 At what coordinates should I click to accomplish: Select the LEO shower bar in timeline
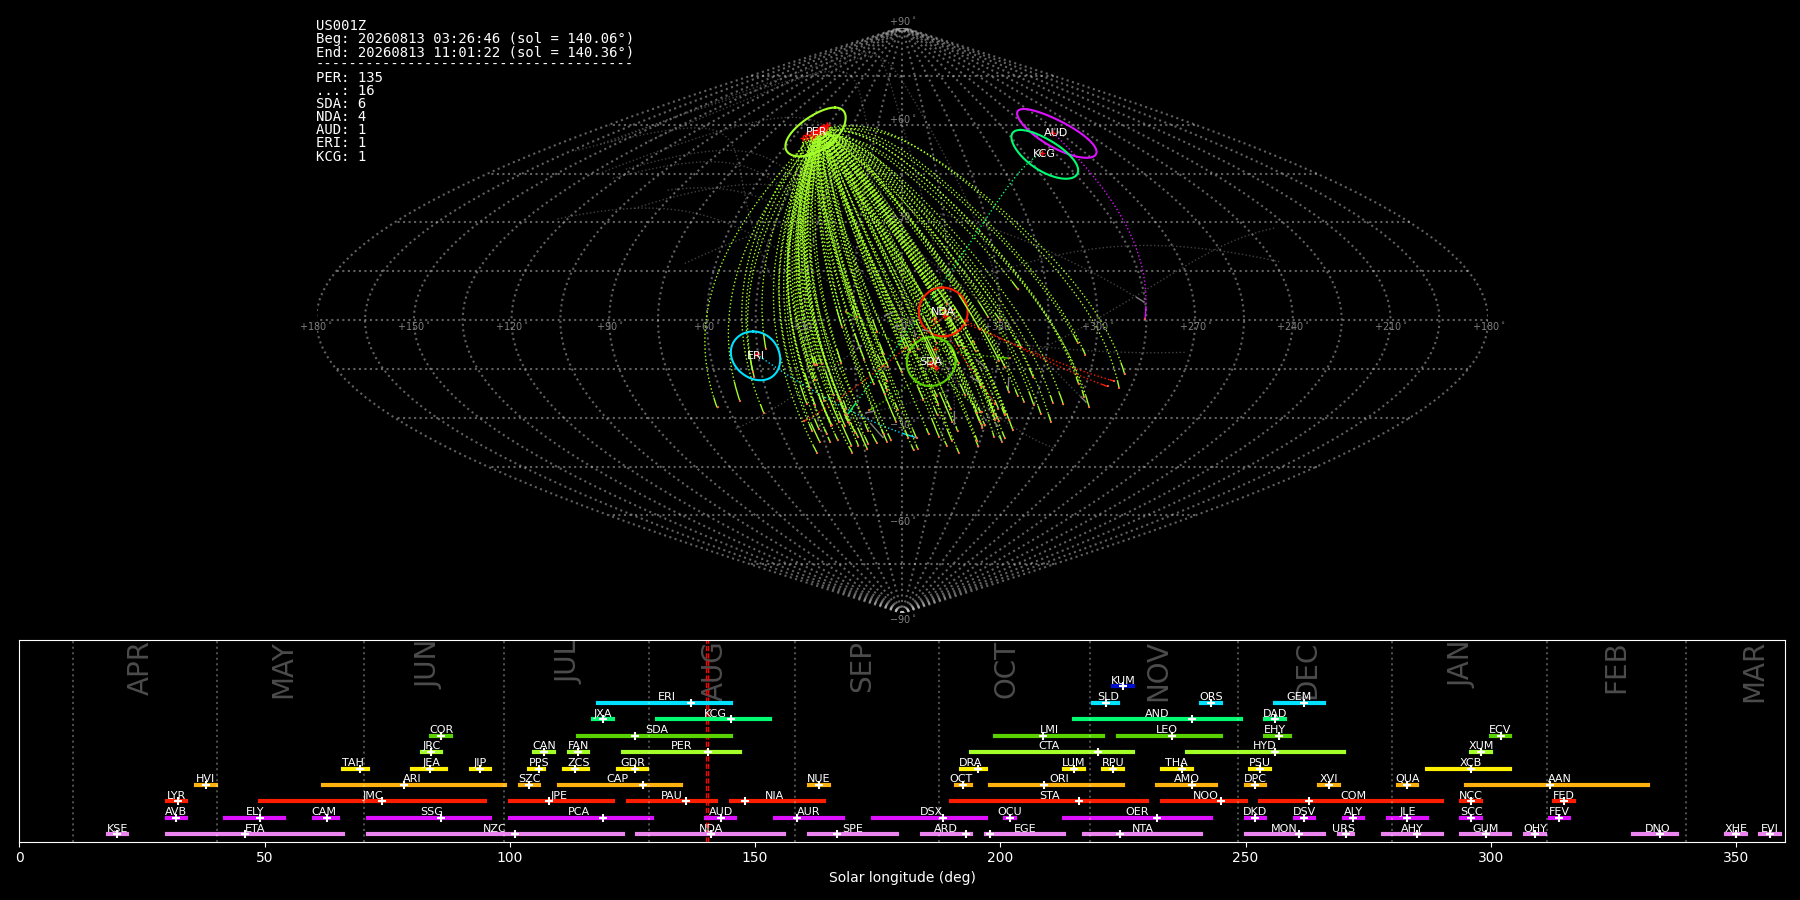tap(1169, 736)
